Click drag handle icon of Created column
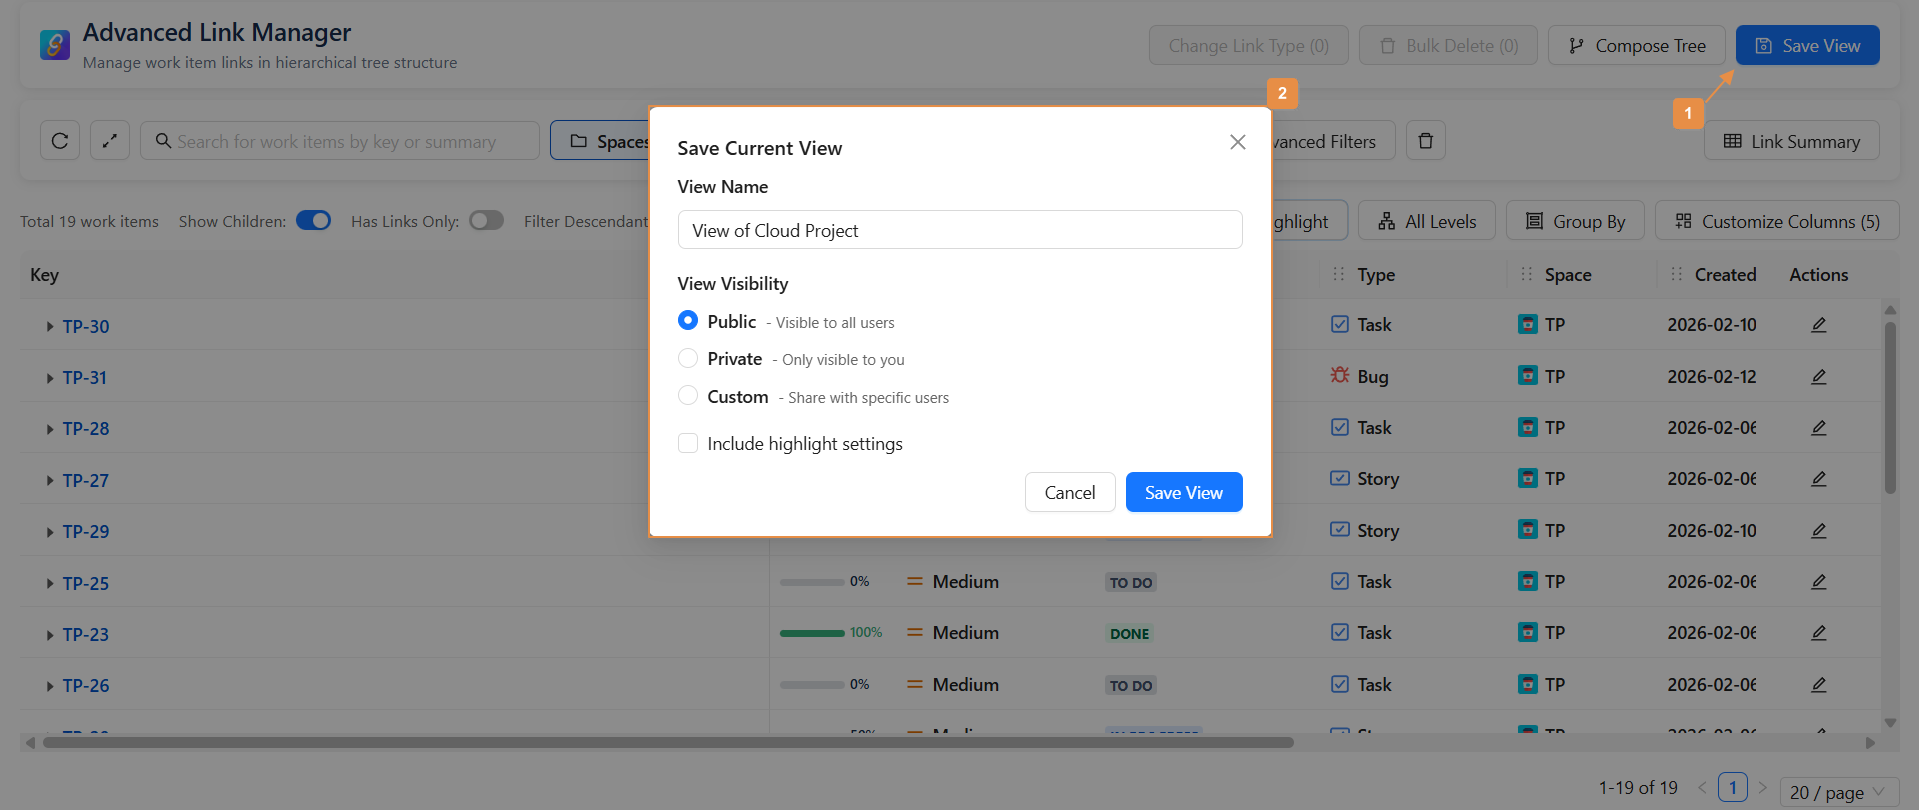This screenshot has height=810, width=1919. 1677,274
